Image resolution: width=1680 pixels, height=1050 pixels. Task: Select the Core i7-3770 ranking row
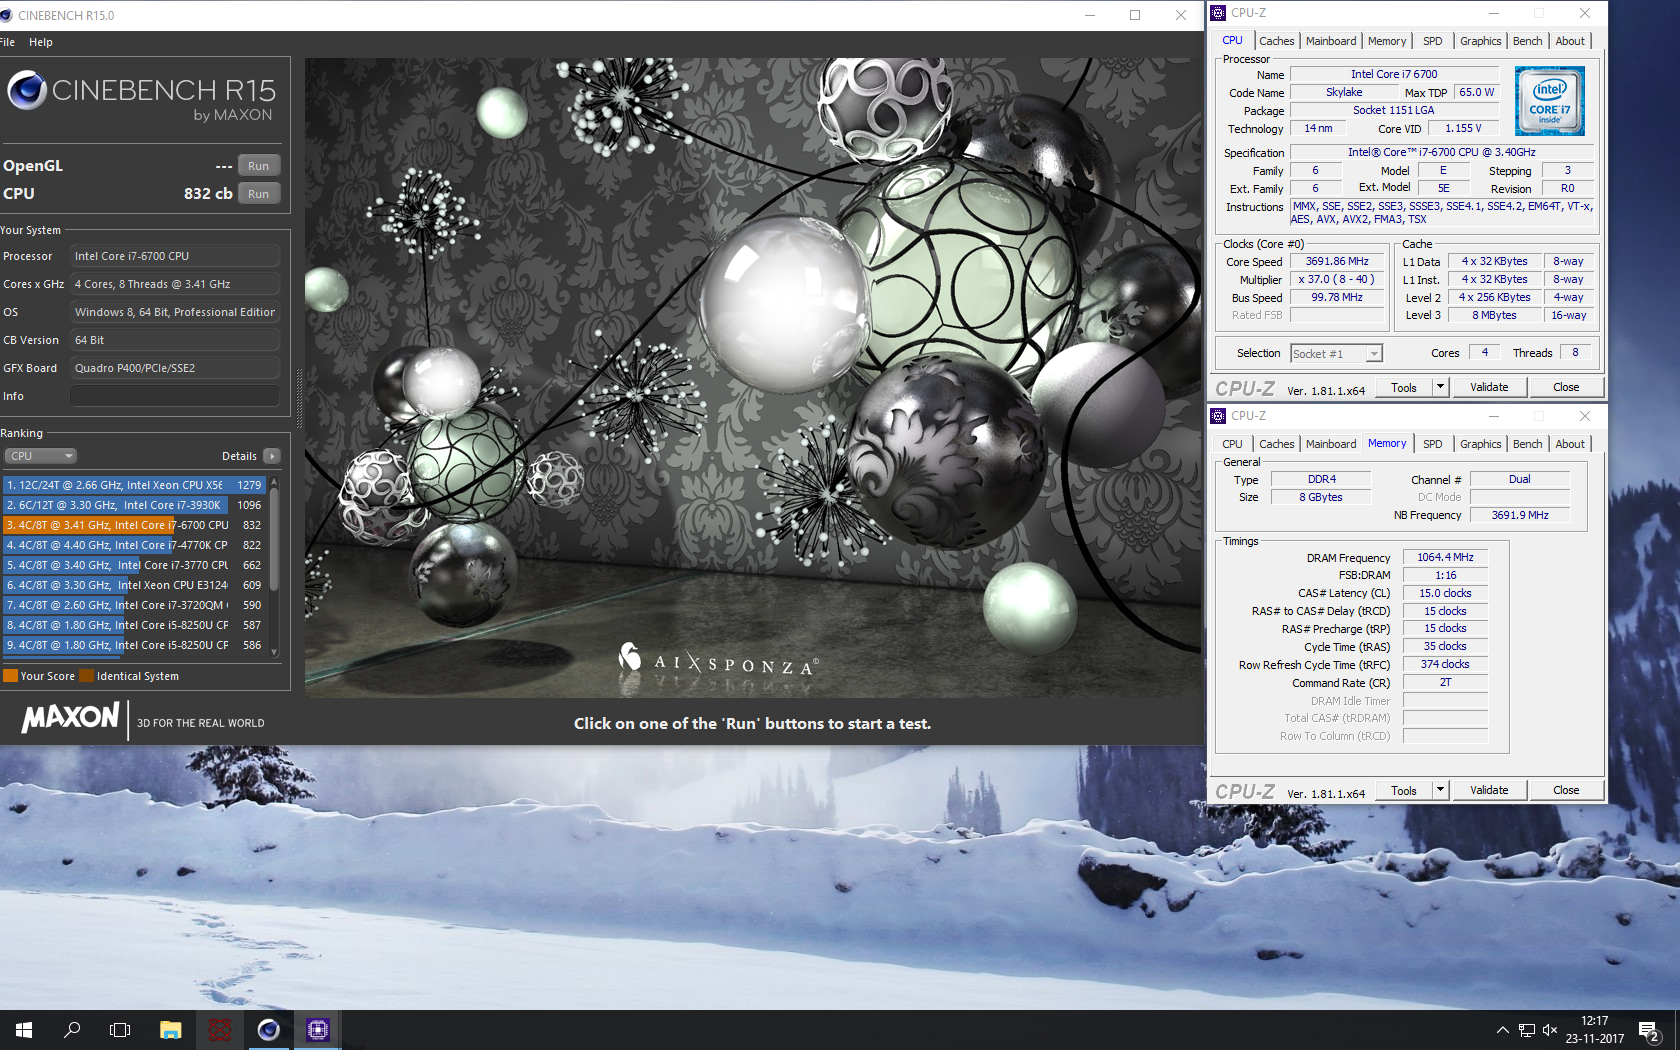[x=134, y=565]
